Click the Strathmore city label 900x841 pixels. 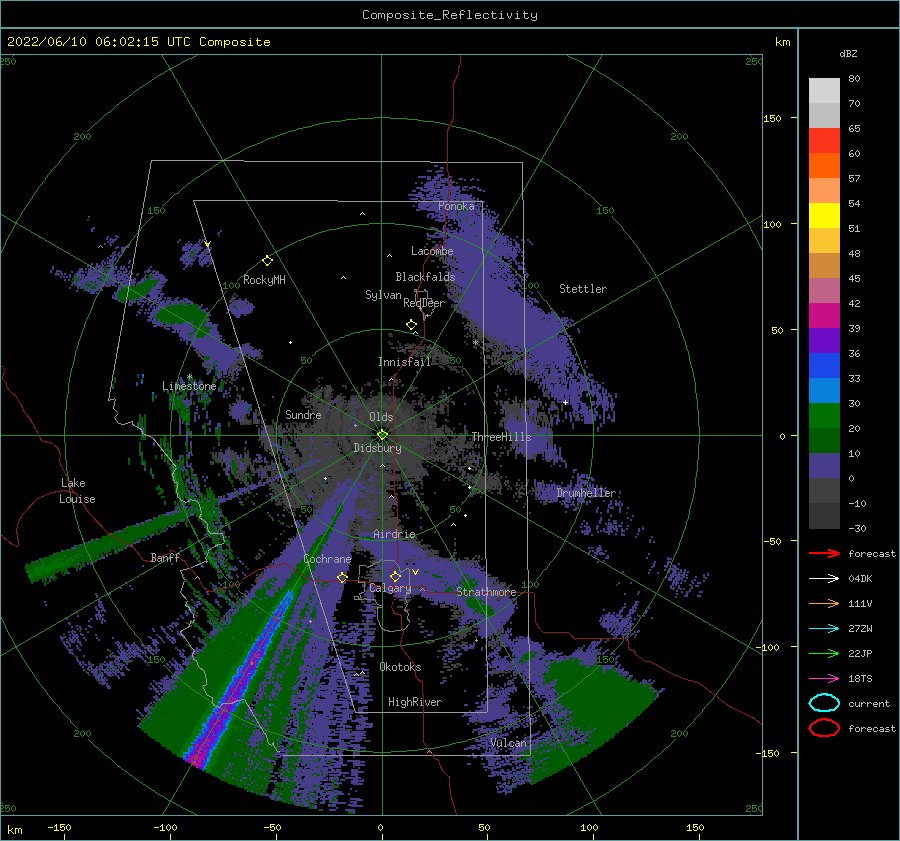point(486,592)
